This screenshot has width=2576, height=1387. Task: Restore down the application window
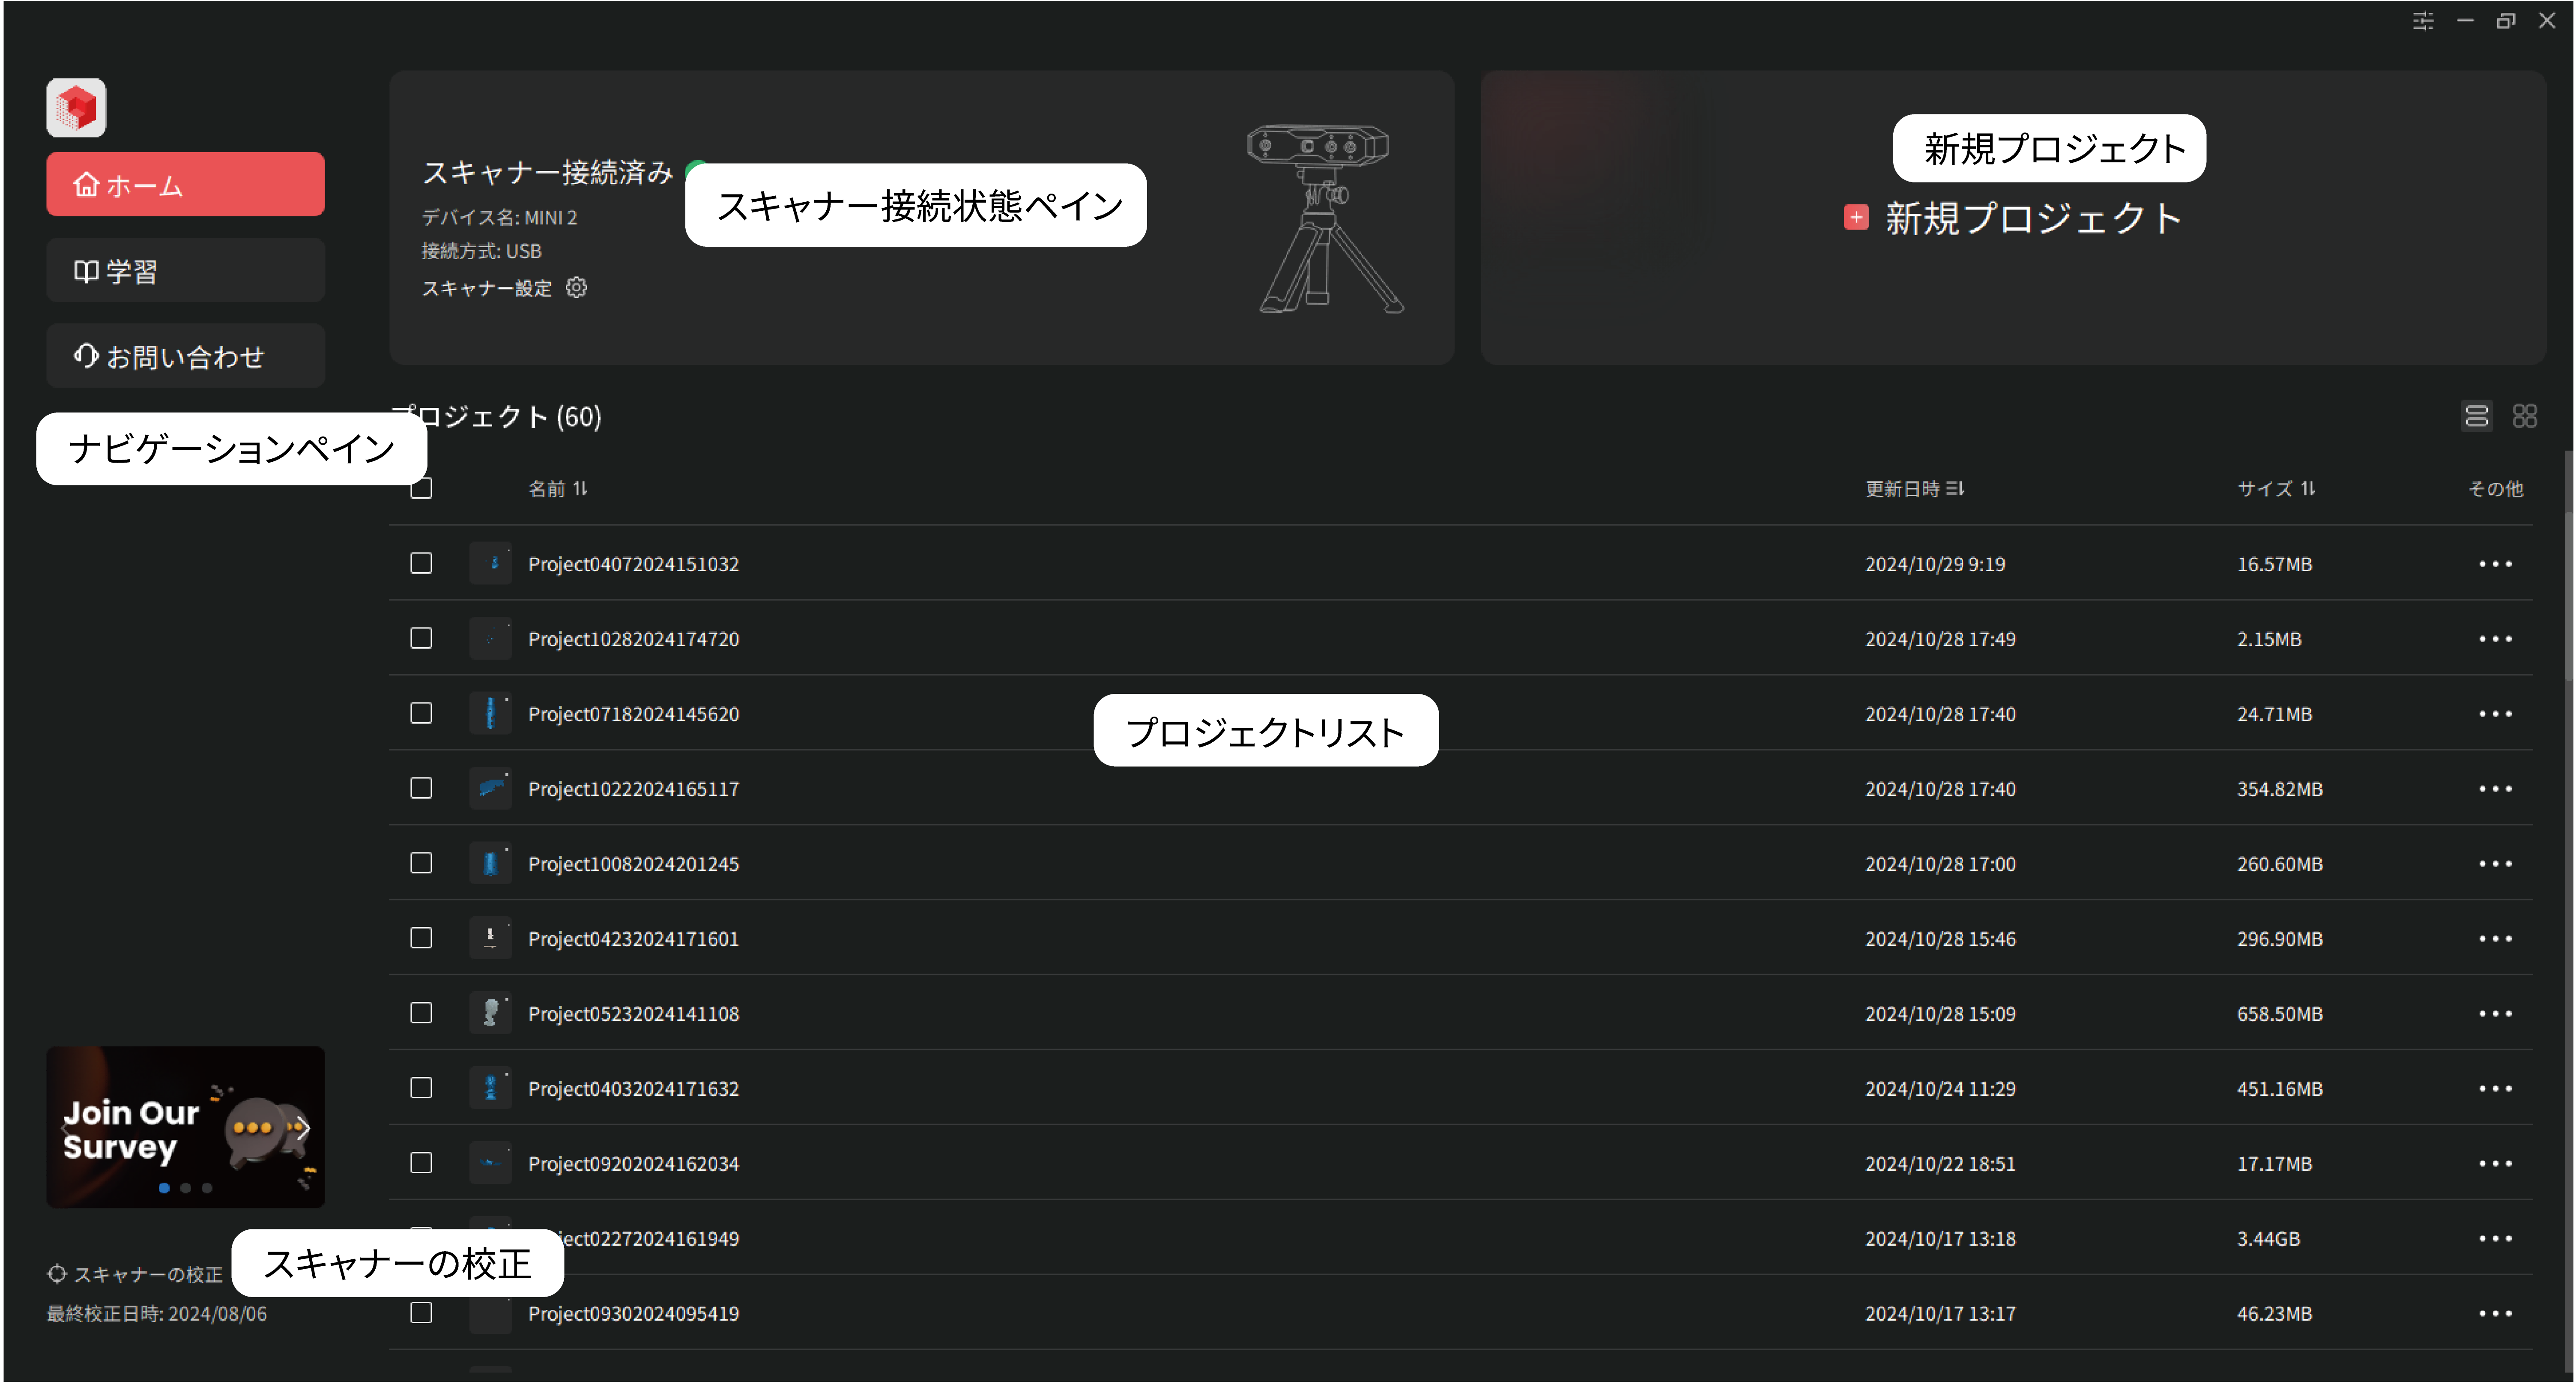coord(2505,21)
